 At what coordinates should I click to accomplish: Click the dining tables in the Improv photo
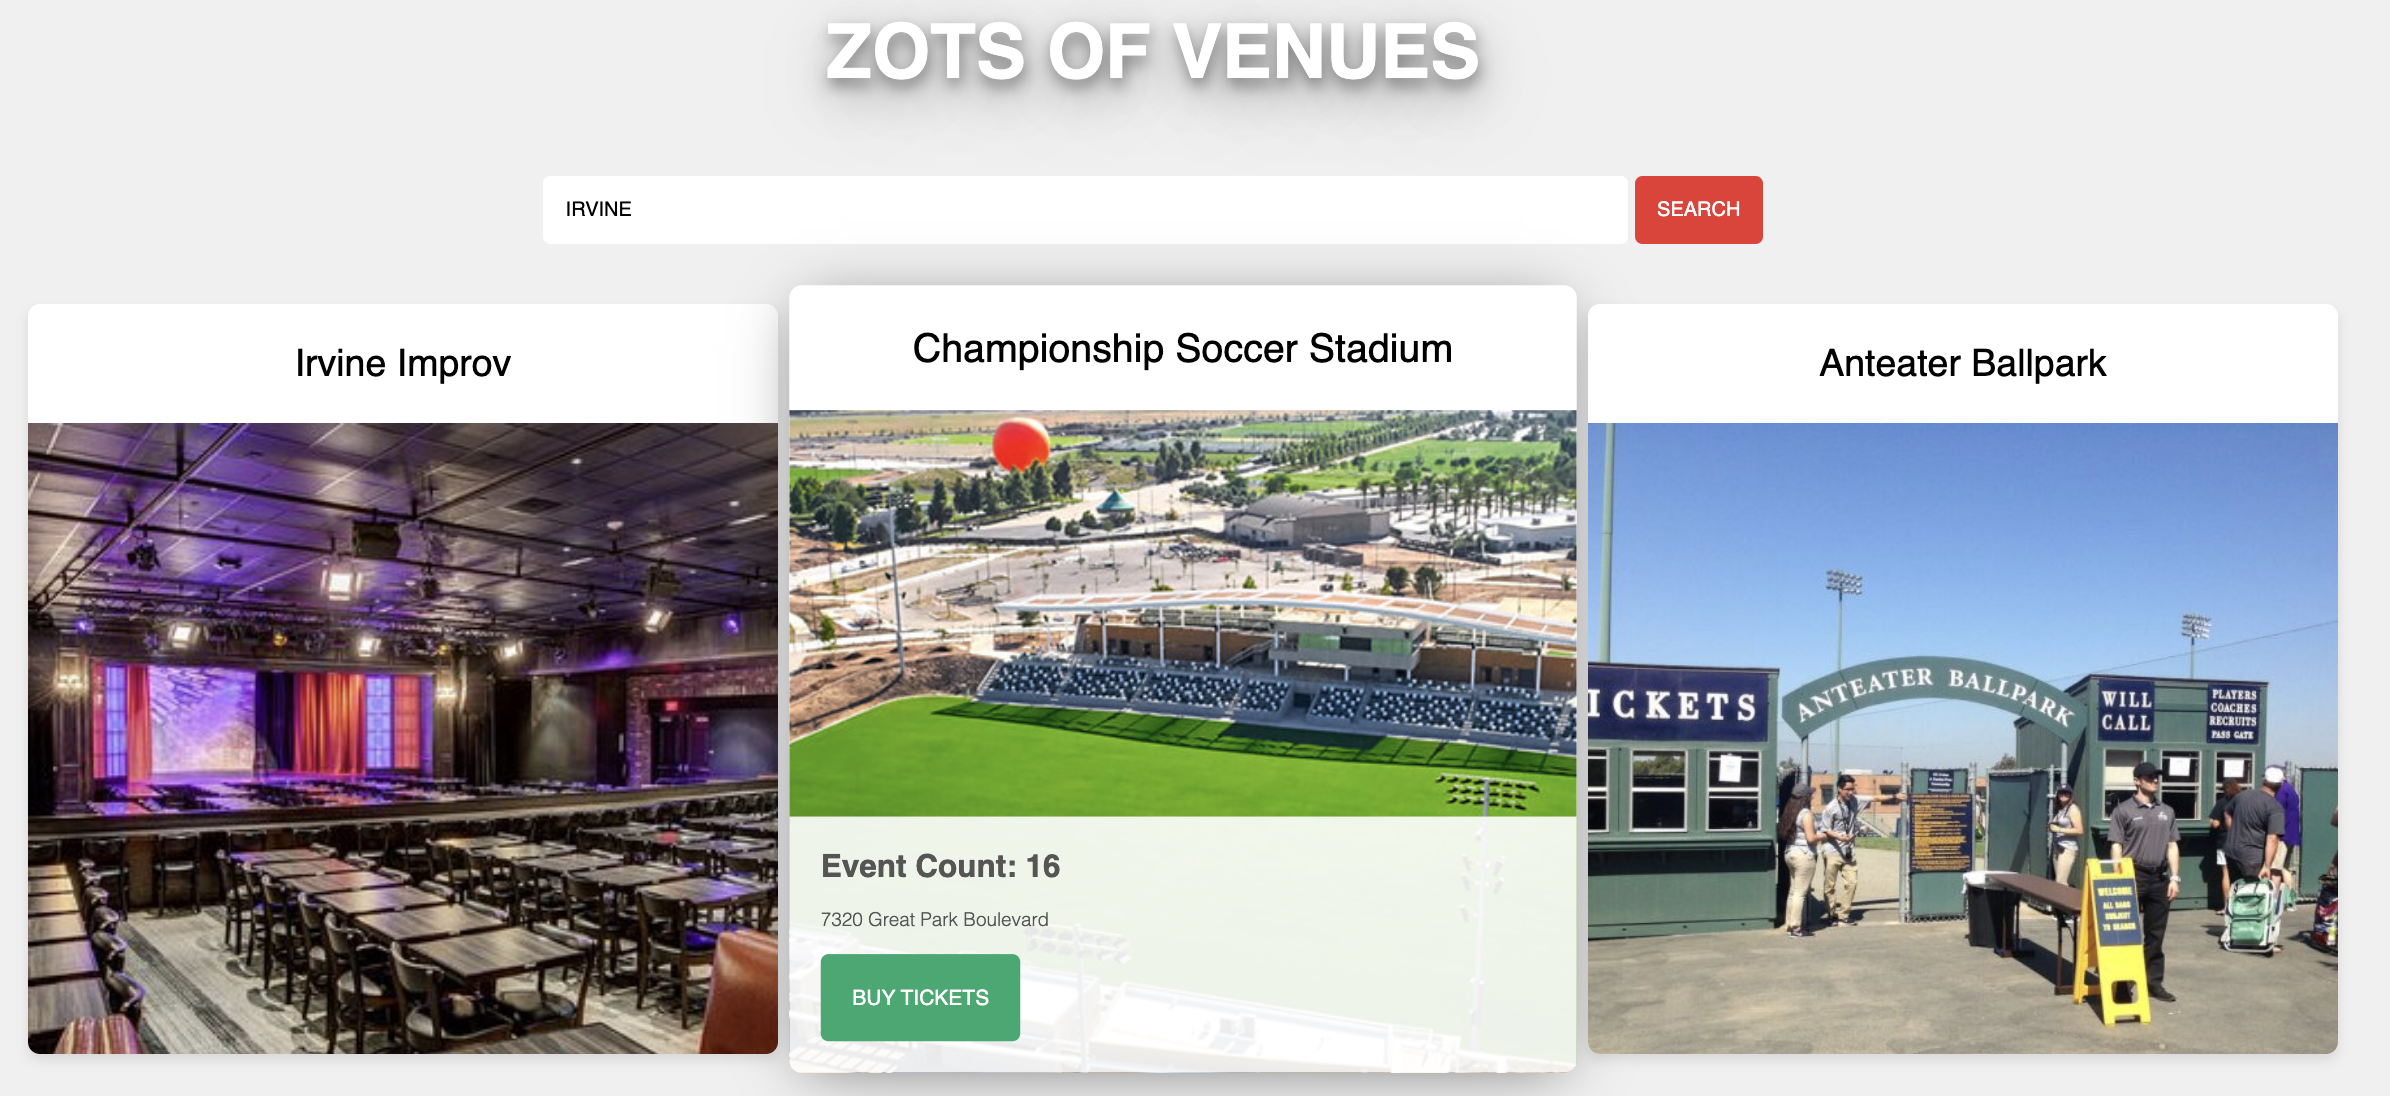pyautogui.click(x=450, y=920)
